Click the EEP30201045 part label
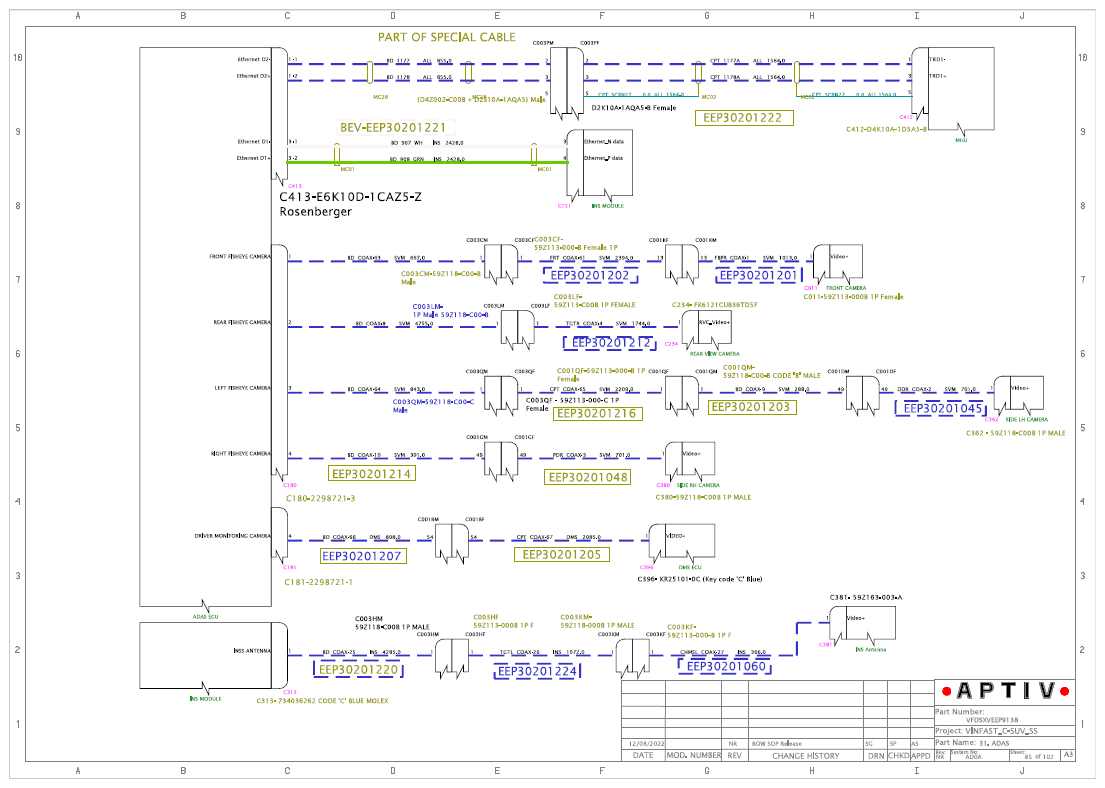This screenshot has width=1105, height=788. [942, 408]
